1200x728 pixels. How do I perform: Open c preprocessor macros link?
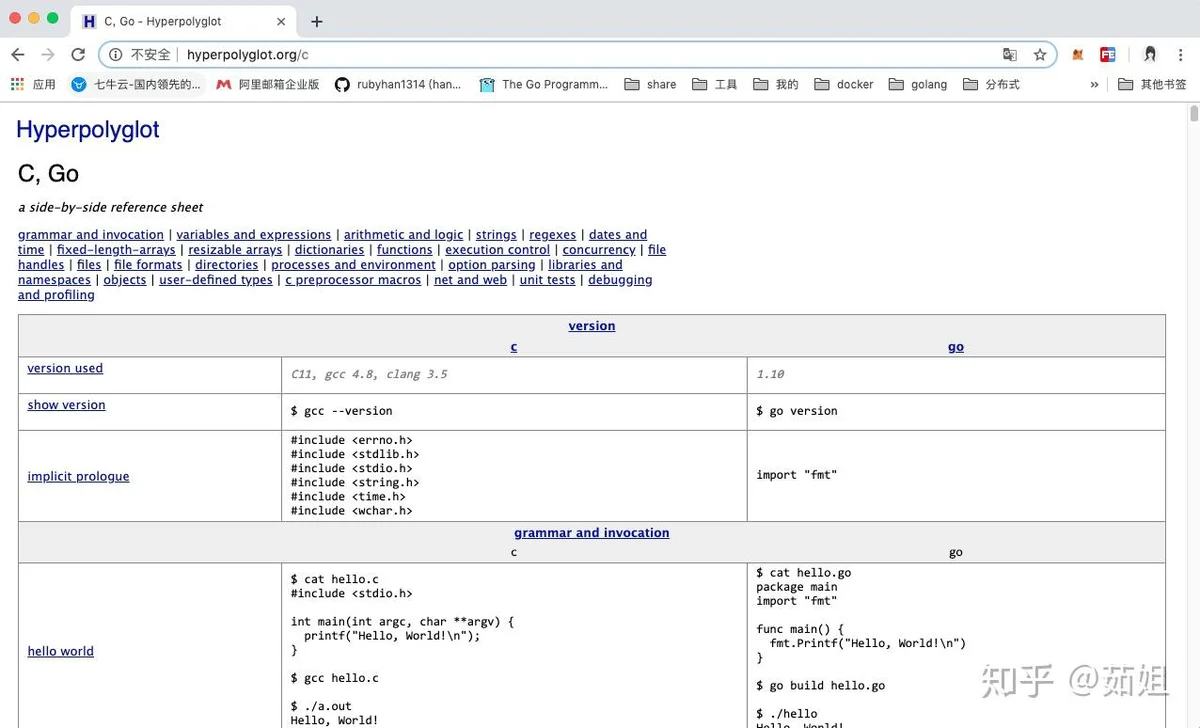click(x=353, y=280)
